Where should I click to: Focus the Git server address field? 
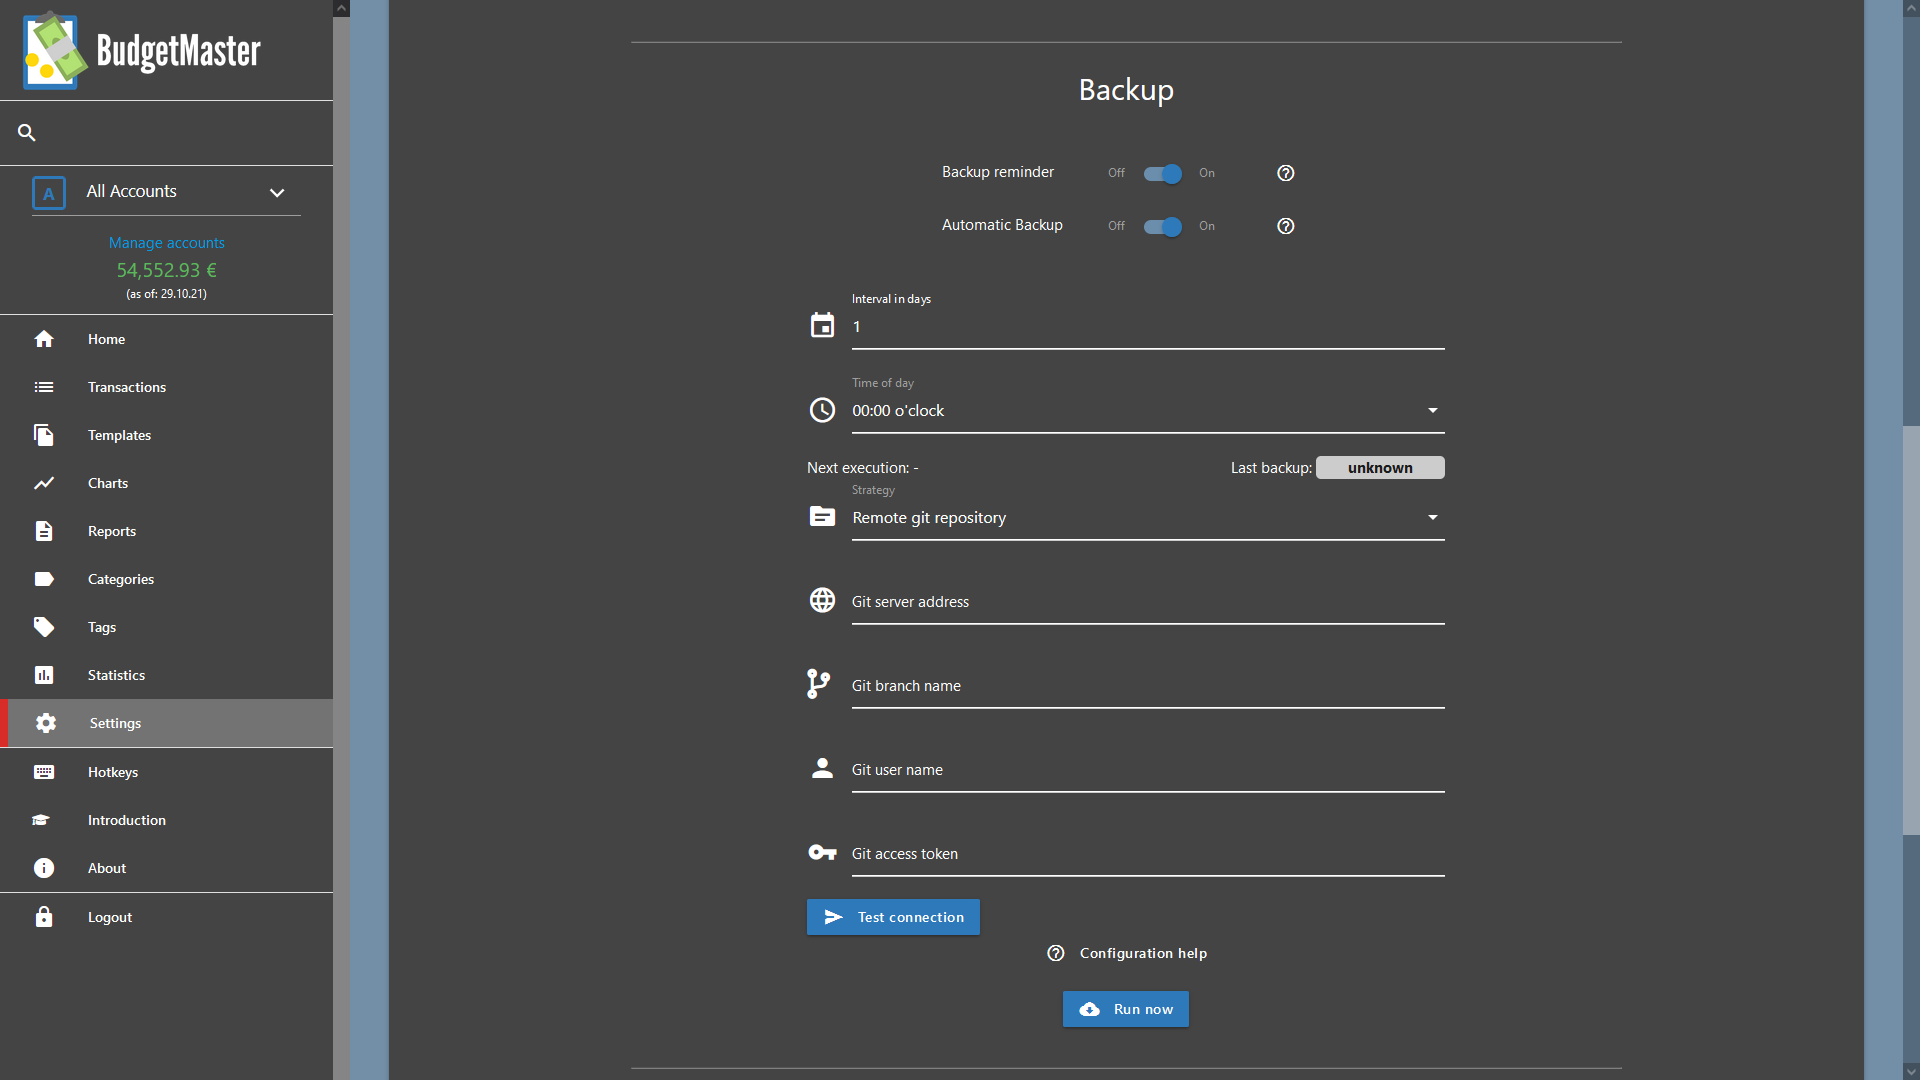[x=1148, y=602]
